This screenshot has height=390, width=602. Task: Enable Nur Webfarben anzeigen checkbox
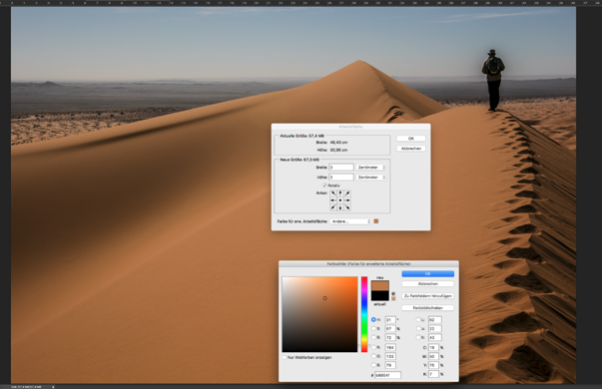tap(284, 357)
